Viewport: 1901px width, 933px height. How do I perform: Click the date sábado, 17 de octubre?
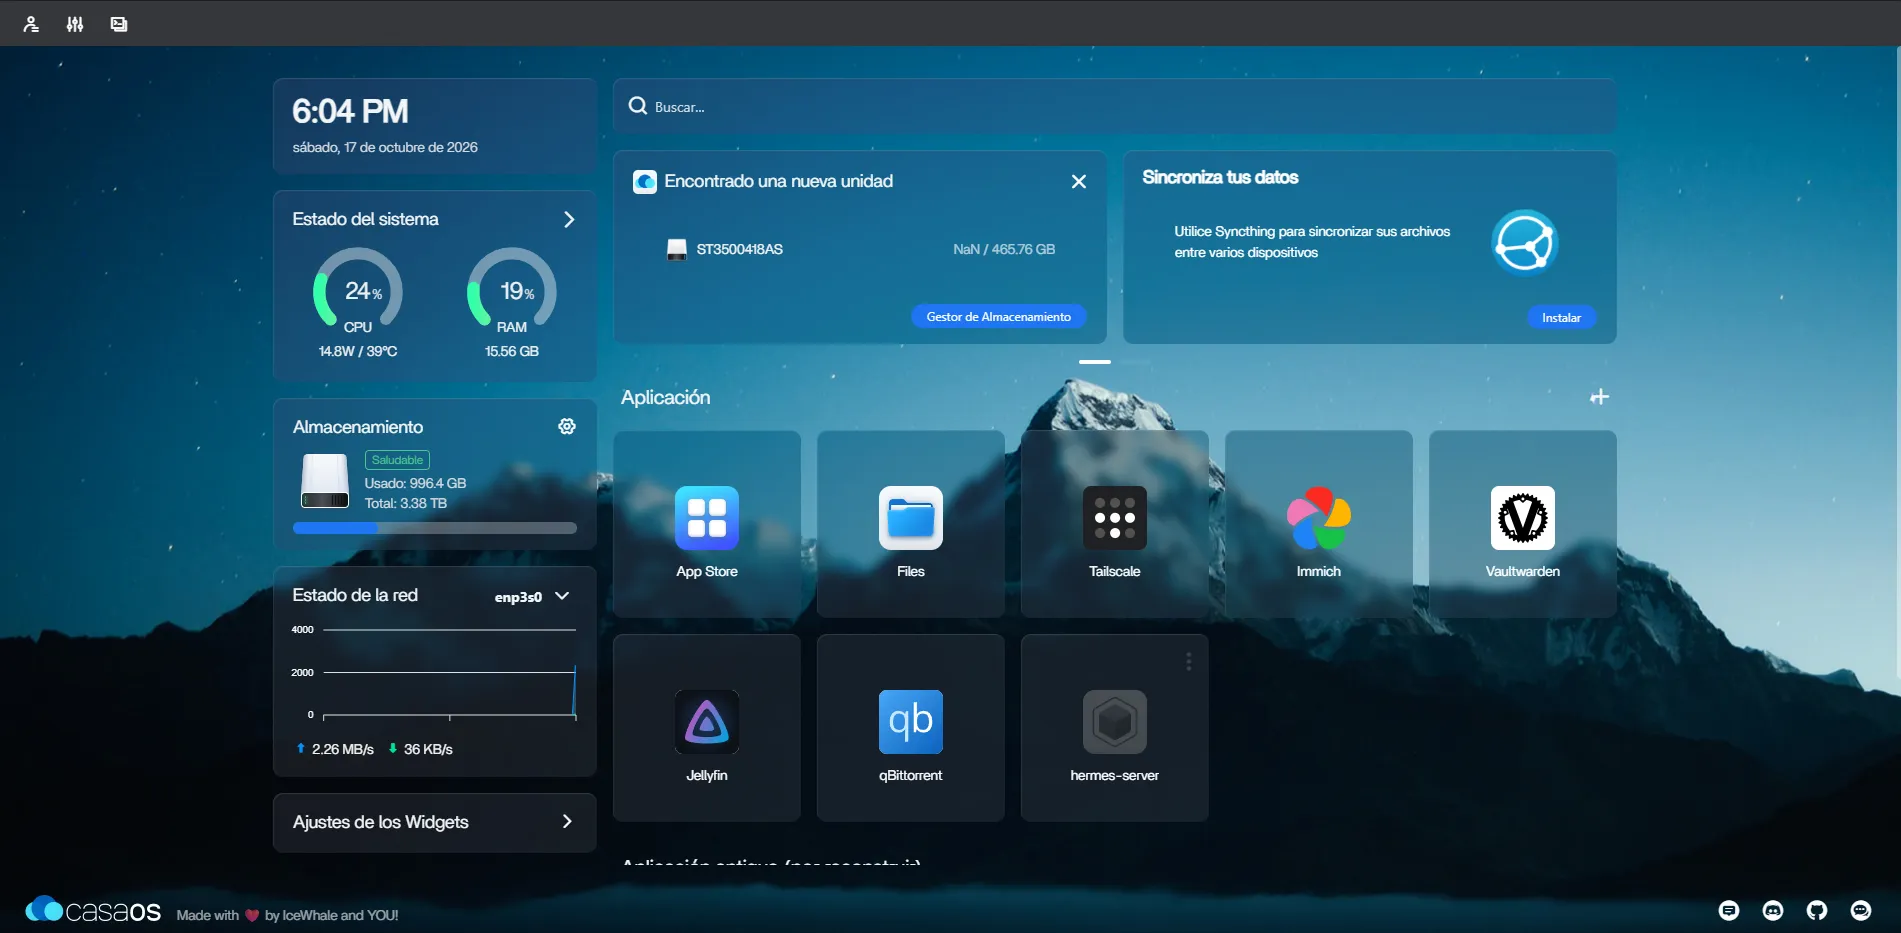click(385, 147)
